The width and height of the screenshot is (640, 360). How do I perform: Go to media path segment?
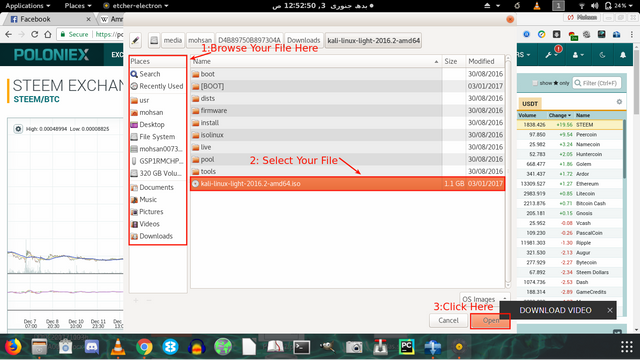coord(173,40)
